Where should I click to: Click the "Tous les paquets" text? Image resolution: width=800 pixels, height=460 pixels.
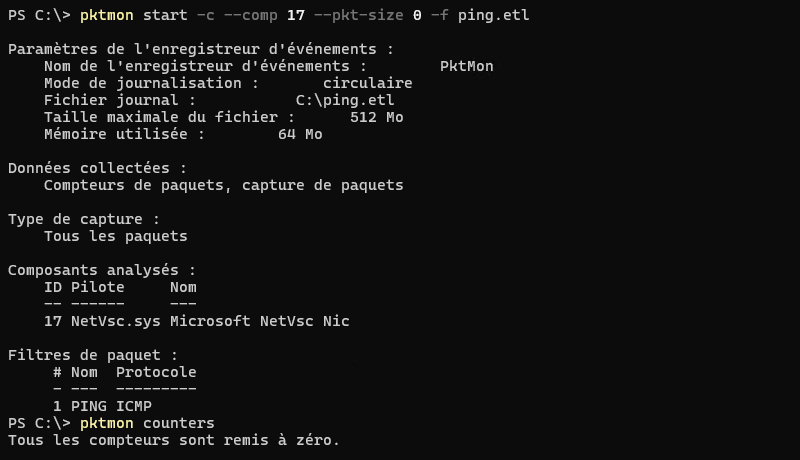coord(115,236)
